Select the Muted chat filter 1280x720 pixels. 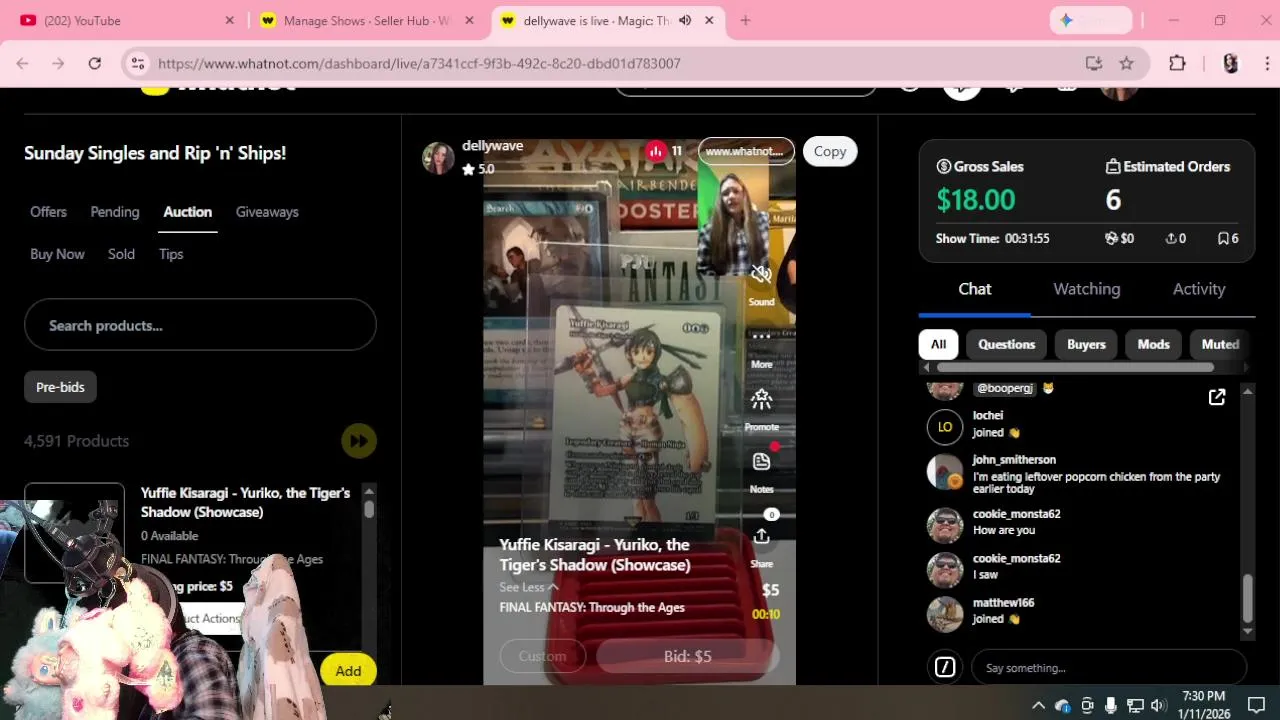pyautogui.click(x=1220, y=344)
